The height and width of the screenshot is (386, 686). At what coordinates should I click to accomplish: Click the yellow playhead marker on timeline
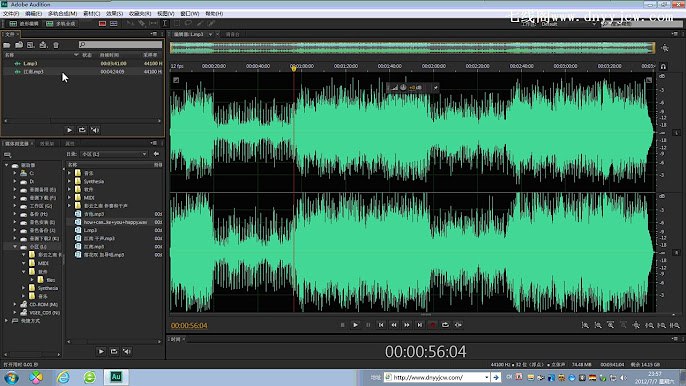pyautogui.click(x=294, y=68)
